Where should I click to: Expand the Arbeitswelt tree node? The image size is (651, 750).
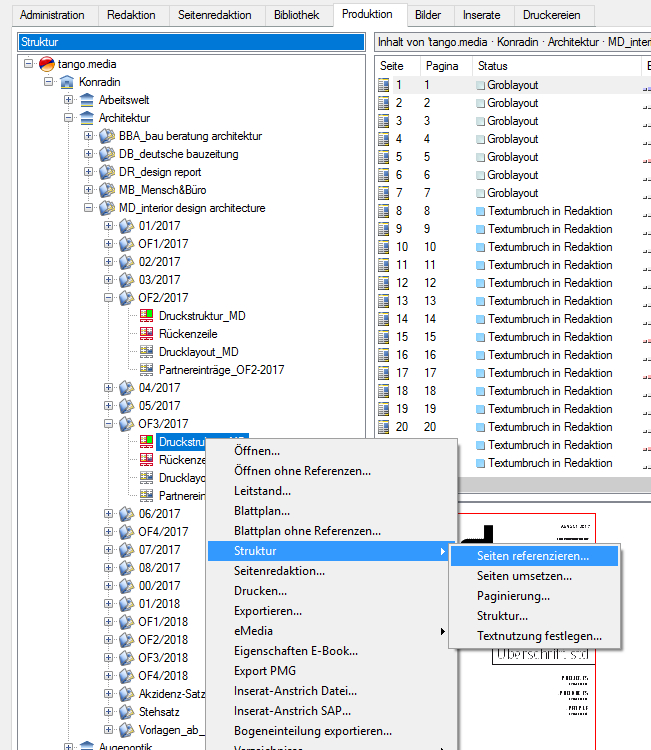[68, 100]
